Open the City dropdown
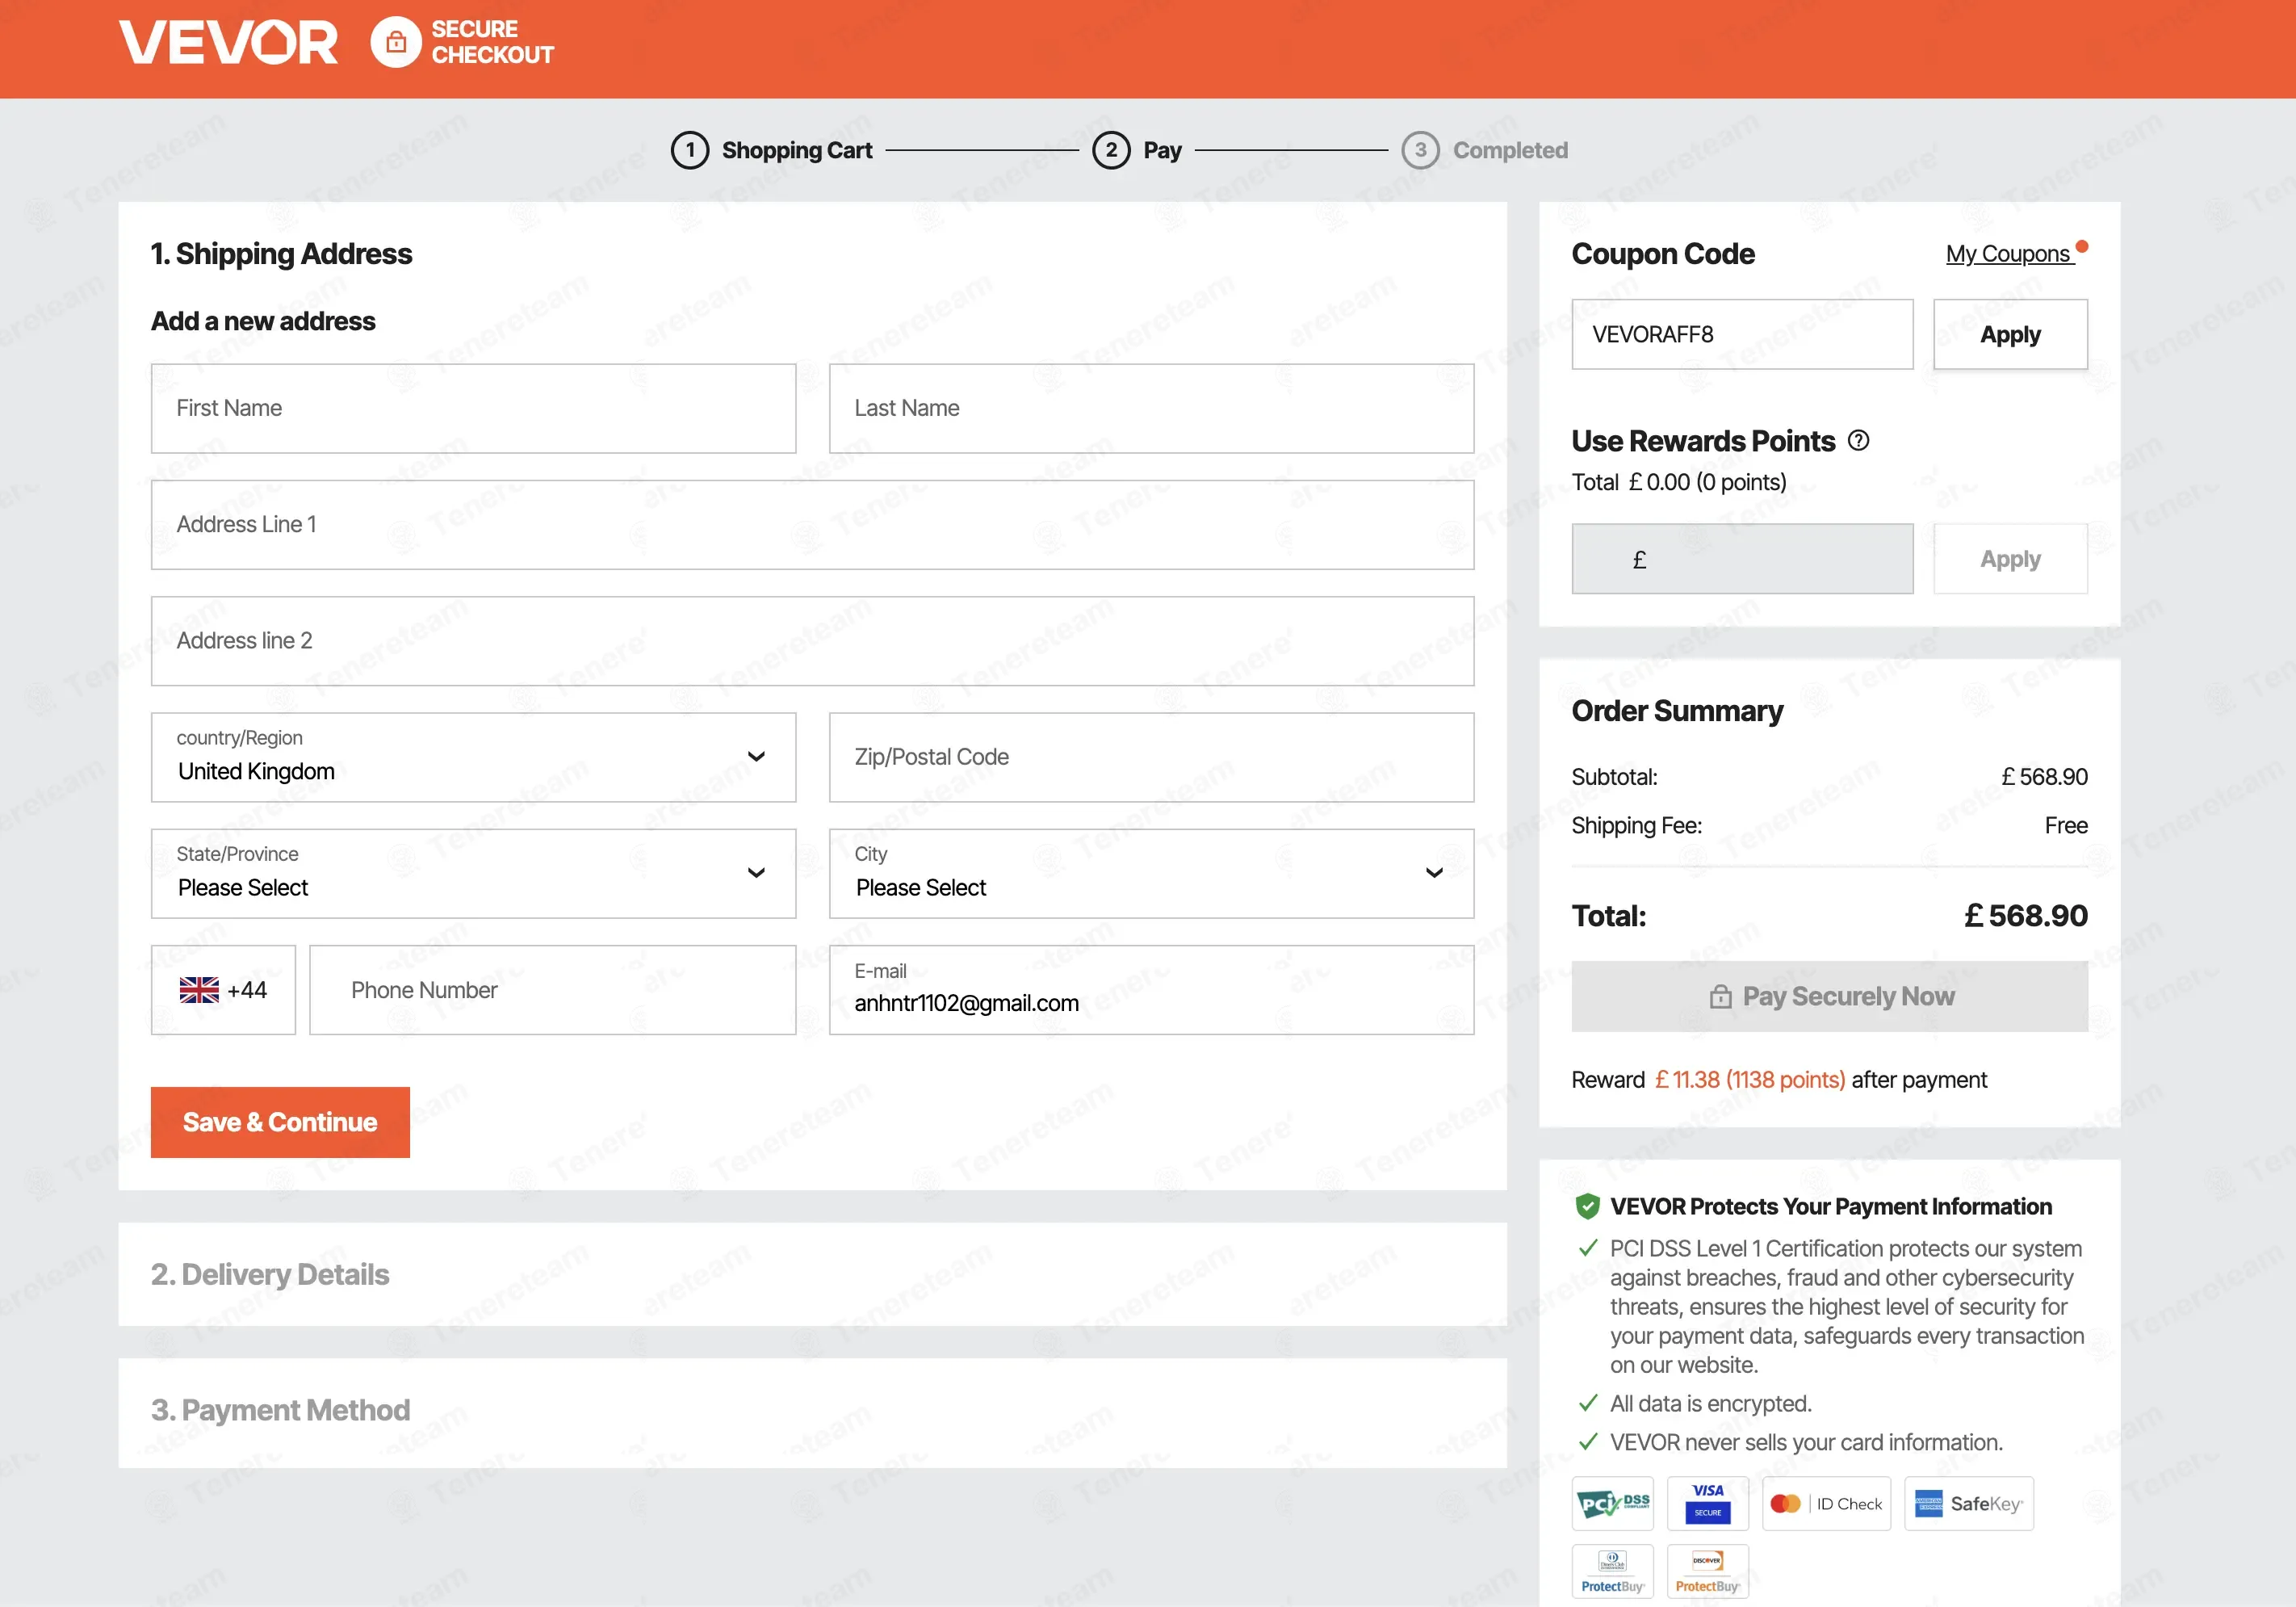This screenshot has height=1607, width=2296. [x=1151, y=873]
